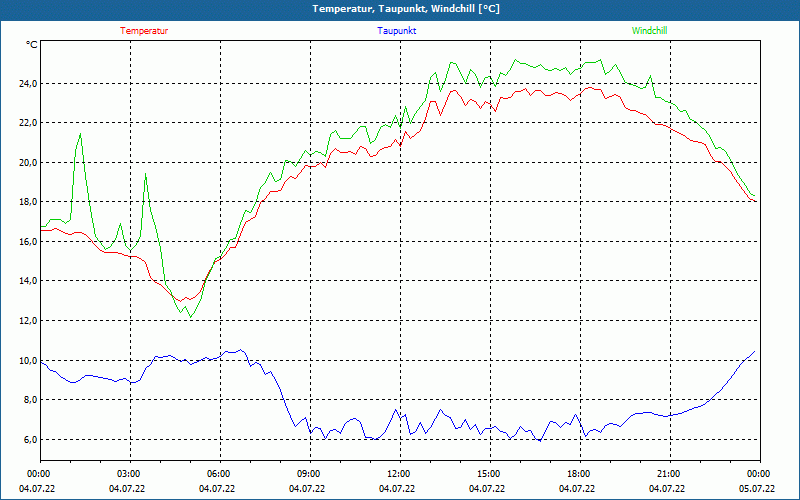Click the 18:00 time axis label
This screenshot has width=800, height=500.
[x=580, y=474]
